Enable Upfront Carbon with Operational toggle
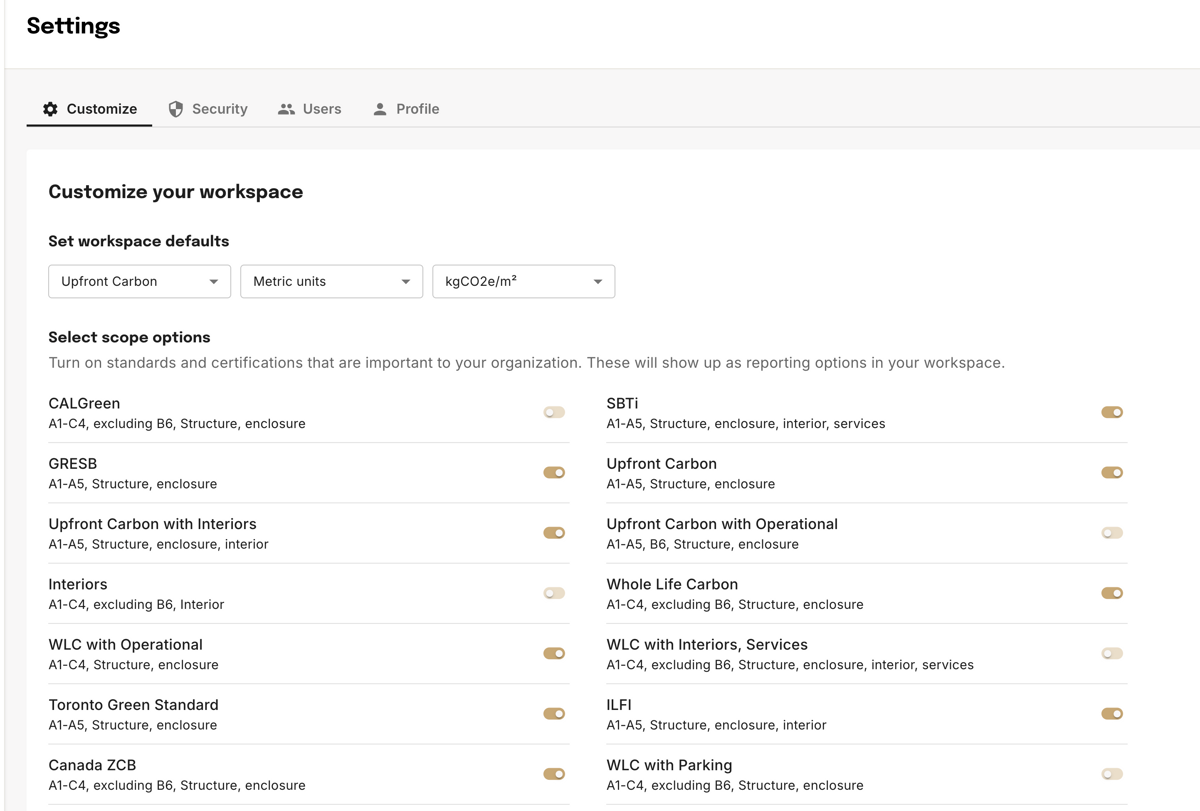This screenshot has width=1200, height=811. (1112, 533)
